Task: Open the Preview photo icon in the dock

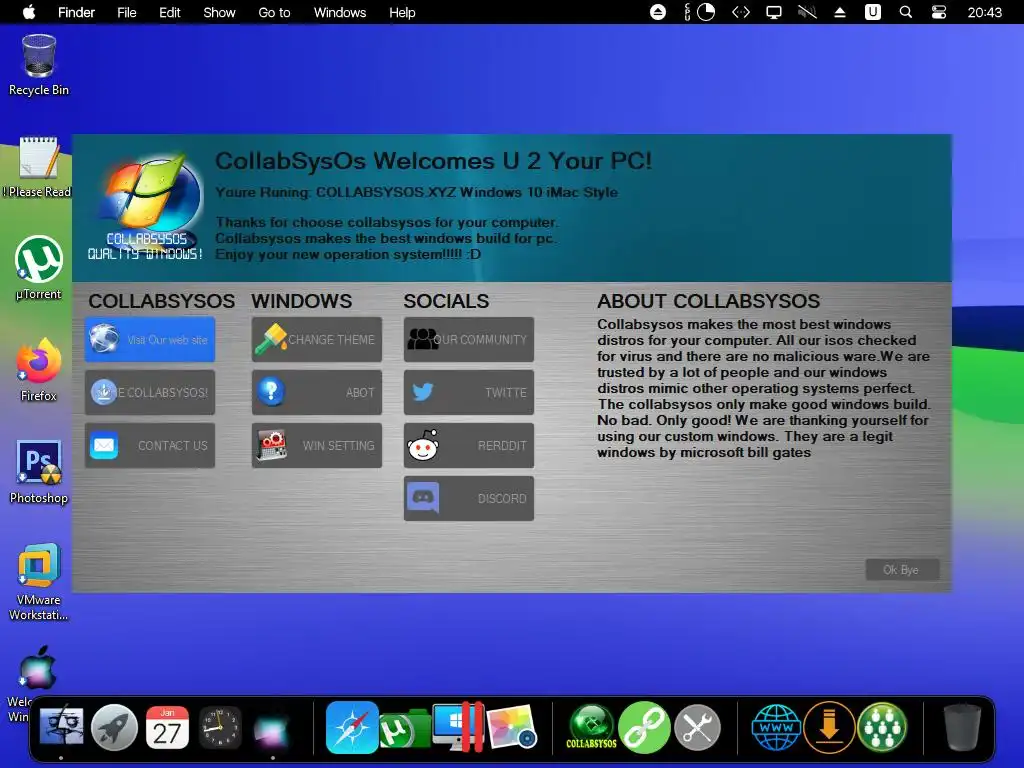Action: pos(511,727)
